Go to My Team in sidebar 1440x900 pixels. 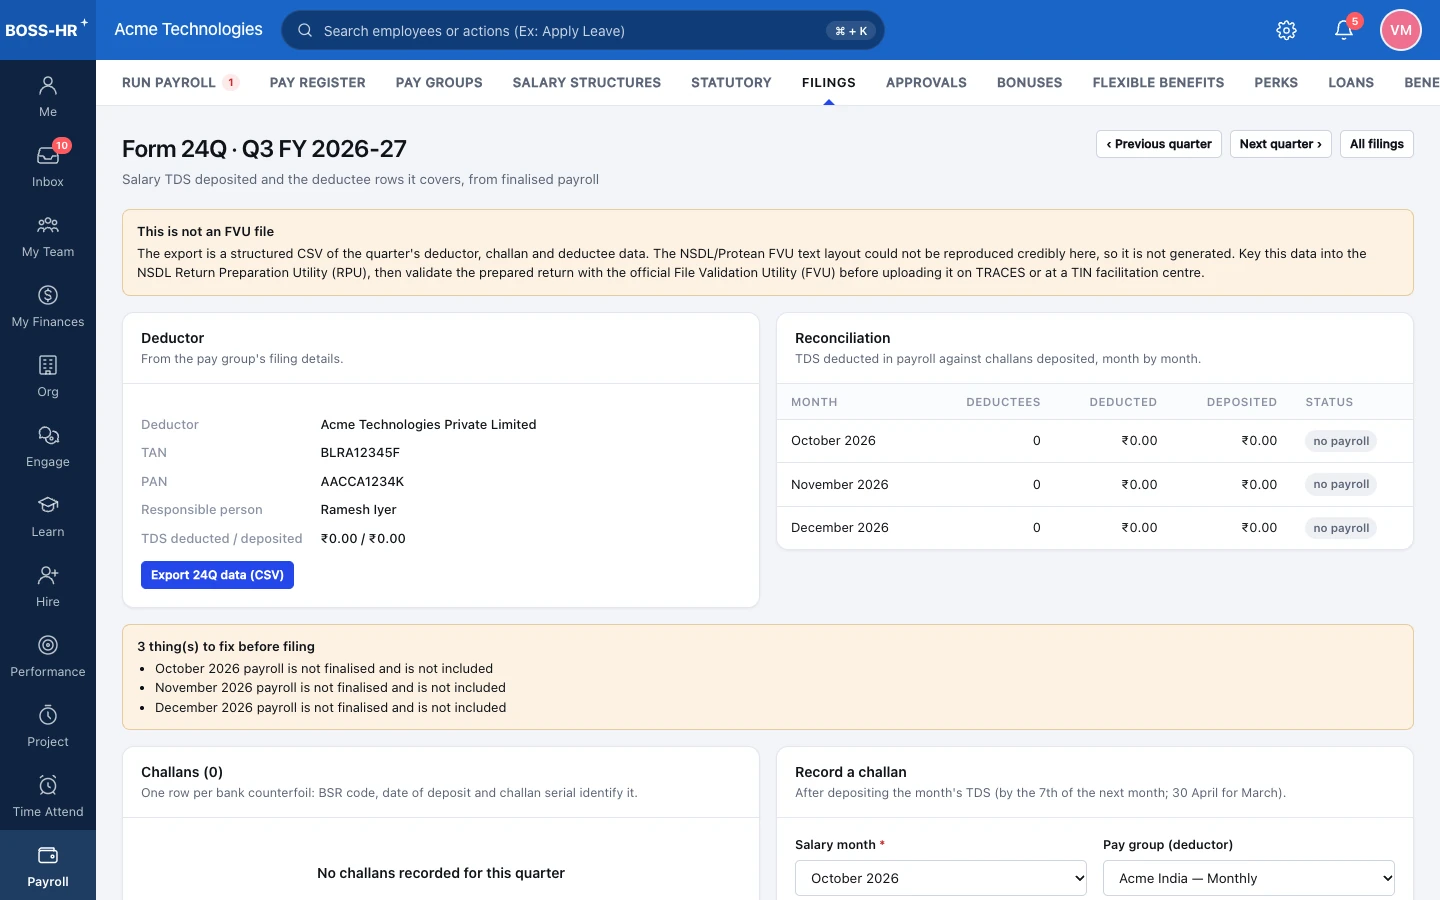[x=48, y=236]
